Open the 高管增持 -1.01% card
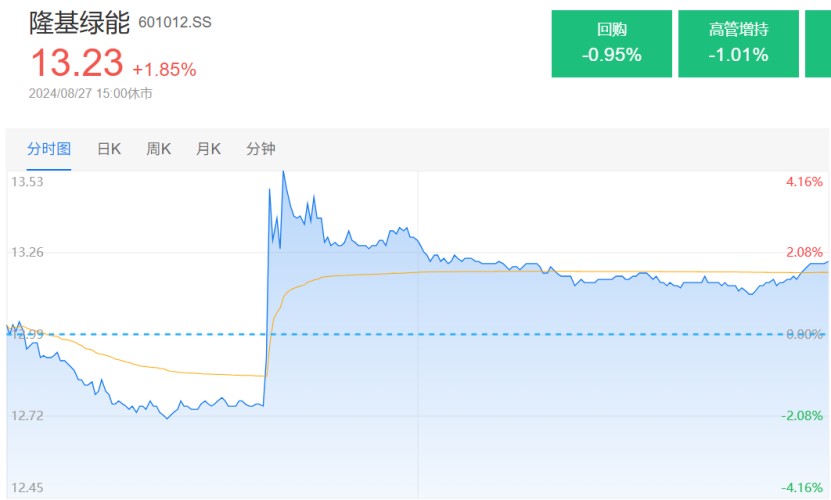The image size is (831, 500). pos(738,44)
